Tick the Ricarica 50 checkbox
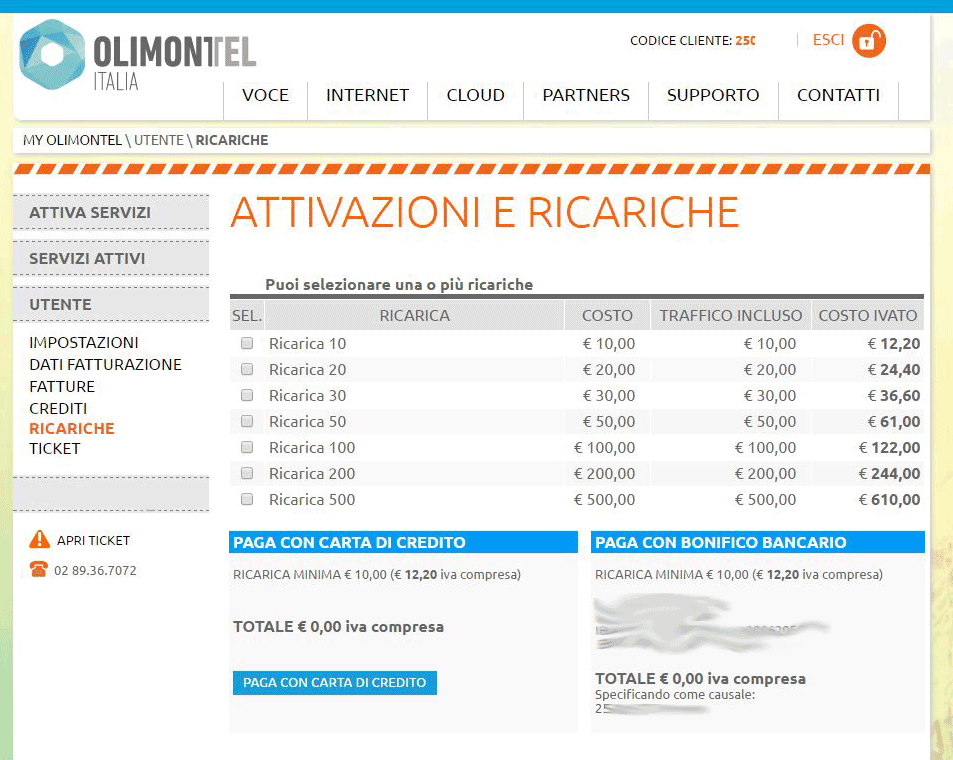953x760 pixels. pos(247,422)
